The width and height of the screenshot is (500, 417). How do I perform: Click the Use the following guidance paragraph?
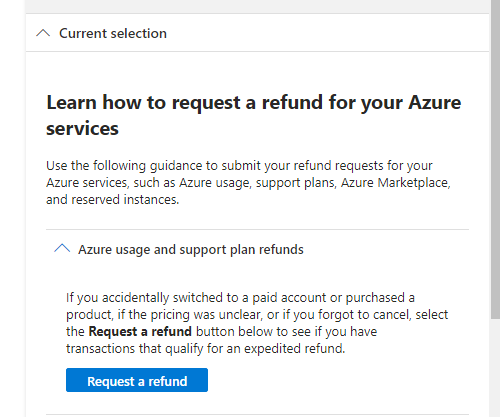pyautogui.click(x=248, y=182)
